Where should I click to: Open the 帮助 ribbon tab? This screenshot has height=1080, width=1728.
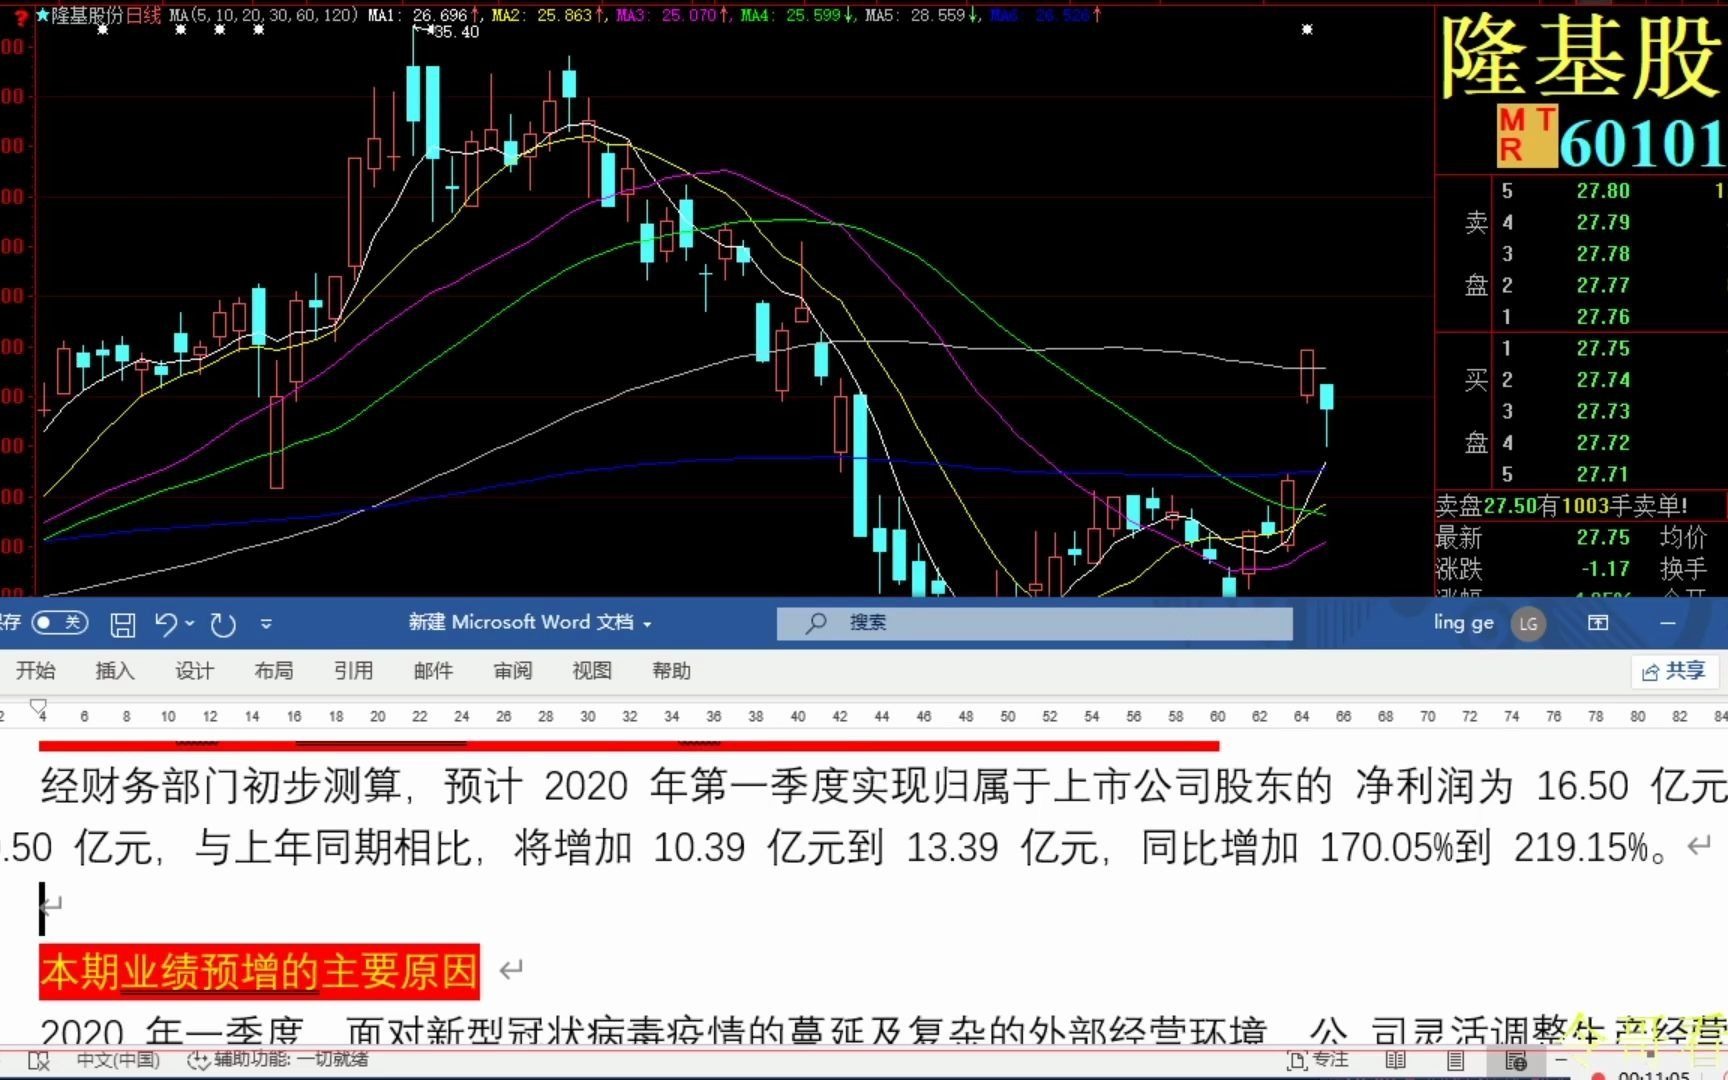click(671, 671)
